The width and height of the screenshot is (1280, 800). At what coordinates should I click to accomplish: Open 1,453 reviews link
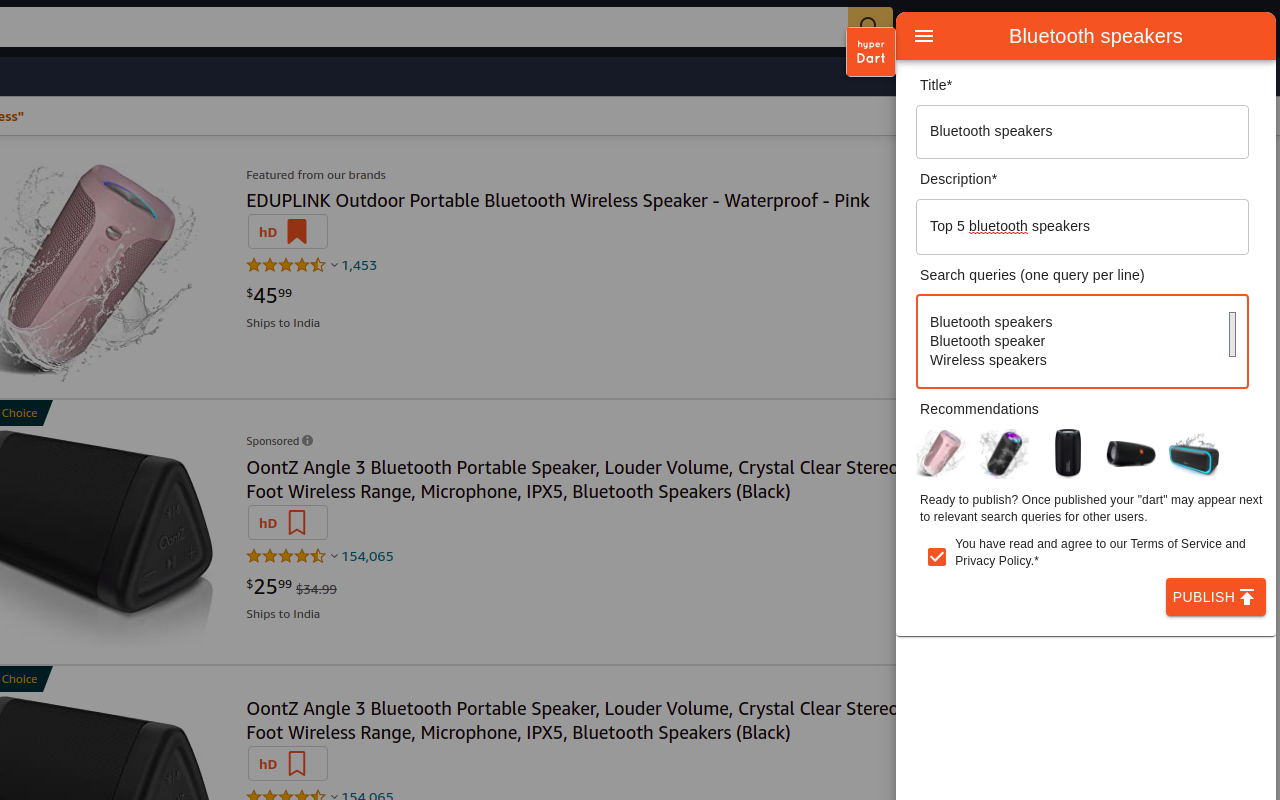coord(359,265)
